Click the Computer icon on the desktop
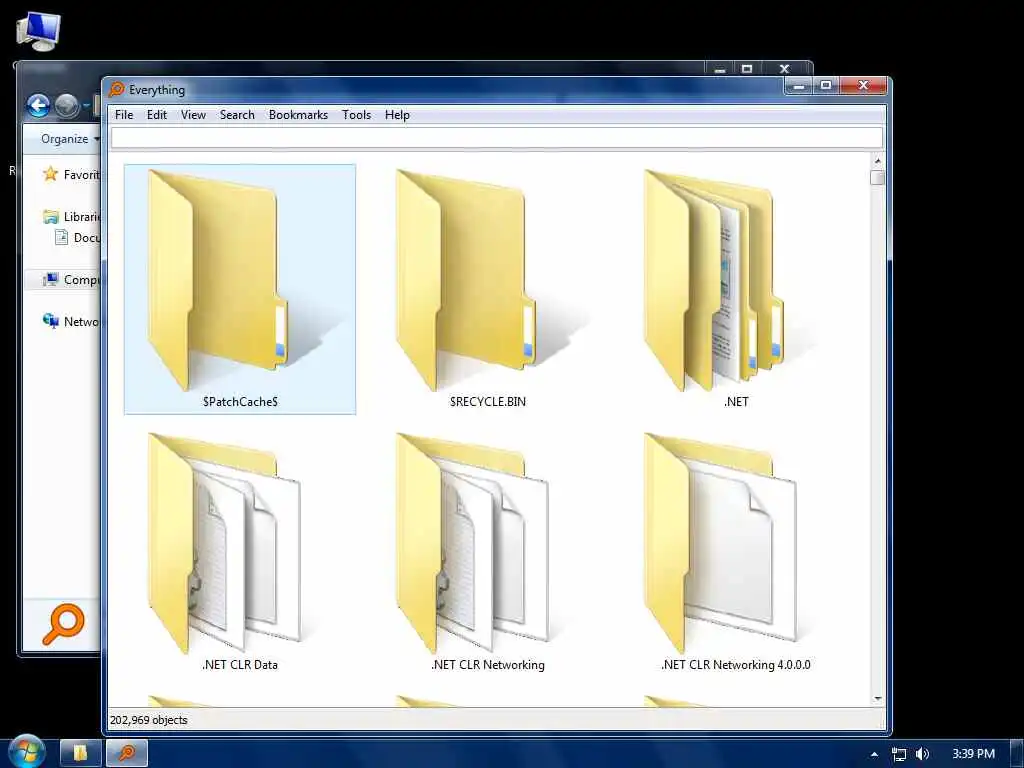This screenshot has height=768, width=1024. click(39, 31)
